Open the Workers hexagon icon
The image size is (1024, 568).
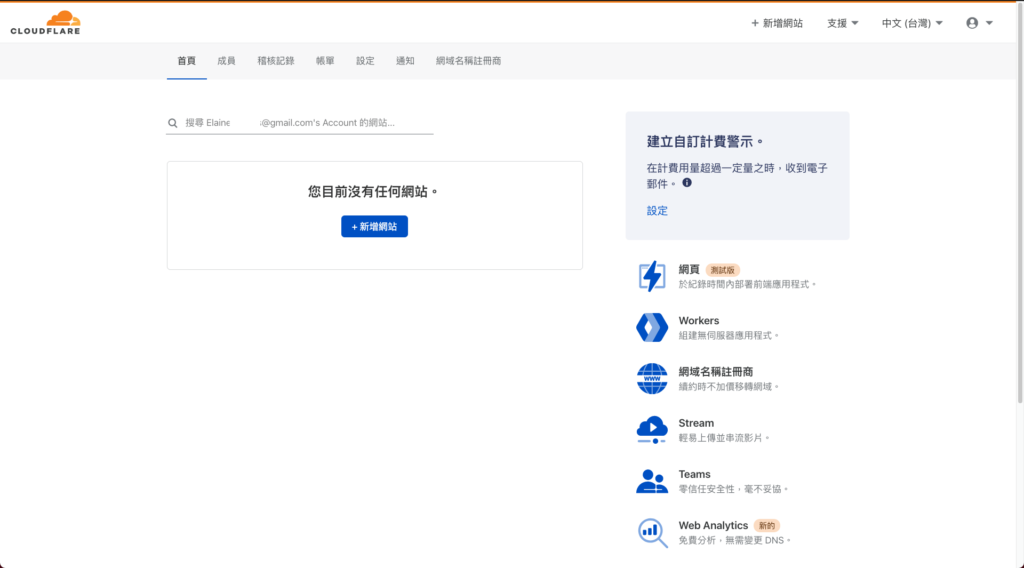click(652, 327)
